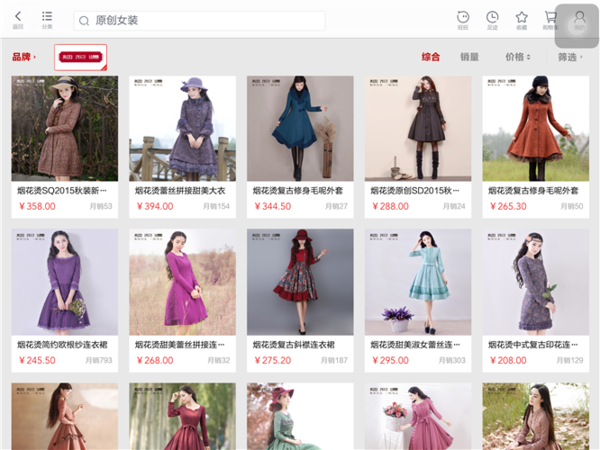Image resolution: width=600 pixels, height=450 pixels.
Task: Expand the 品牌 brand filter
Action: [x=24, y=57]
